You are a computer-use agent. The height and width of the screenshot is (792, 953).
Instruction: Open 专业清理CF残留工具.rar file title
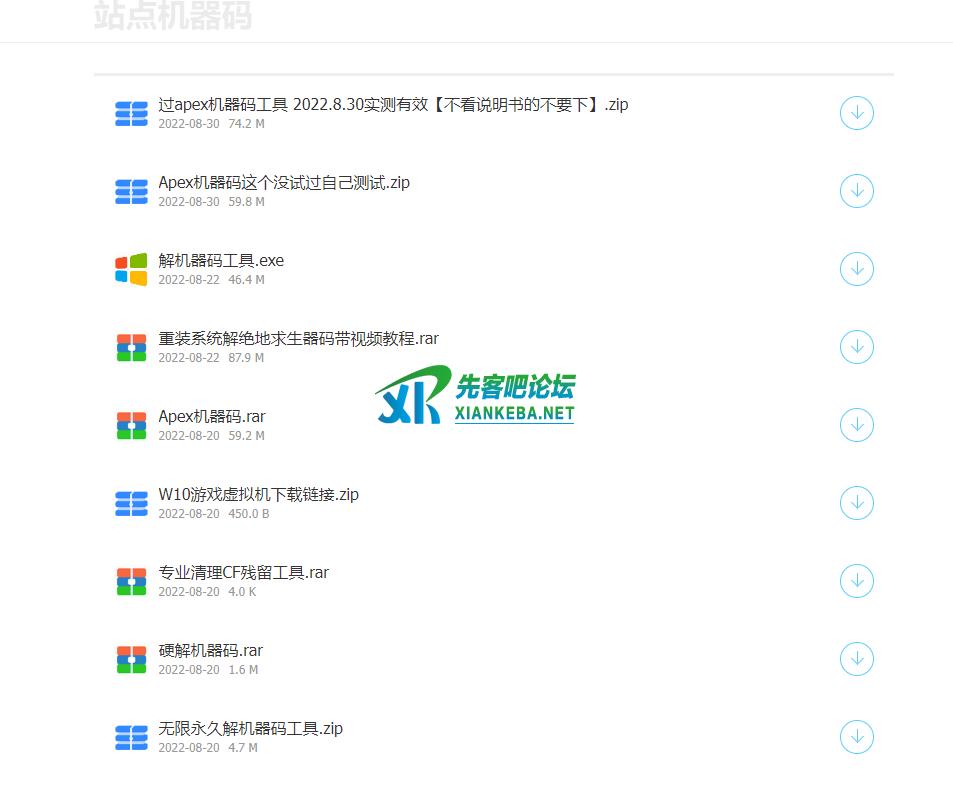(243, 573)
